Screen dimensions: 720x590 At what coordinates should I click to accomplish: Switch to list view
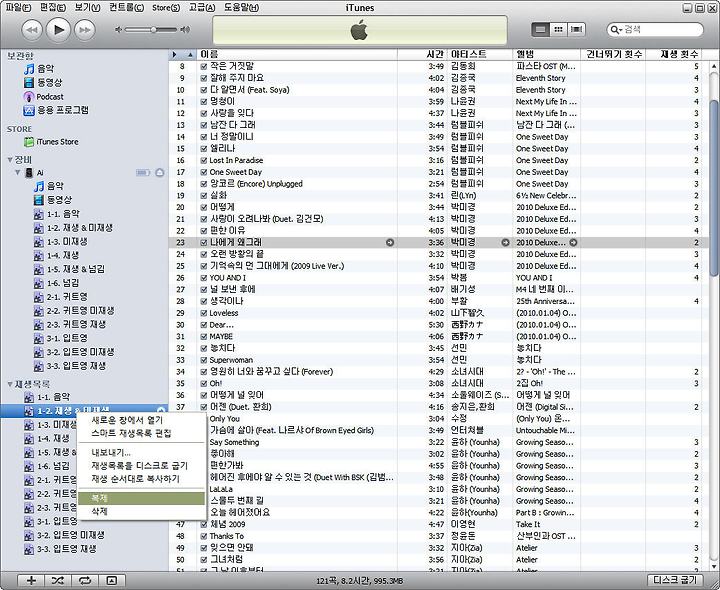click(540, 29)
